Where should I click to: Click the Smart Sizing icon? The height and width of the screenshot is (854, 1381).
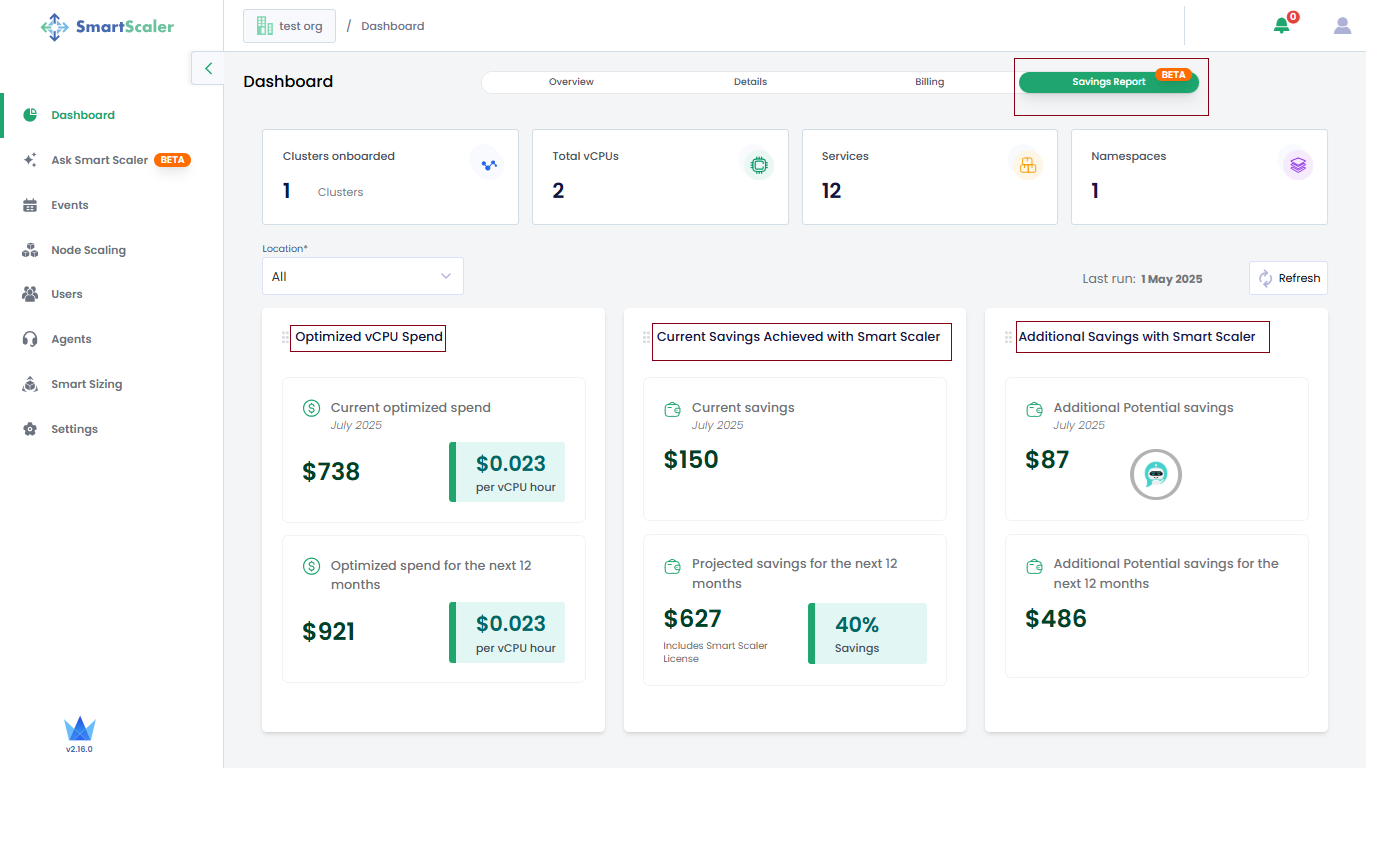point(30,384)
